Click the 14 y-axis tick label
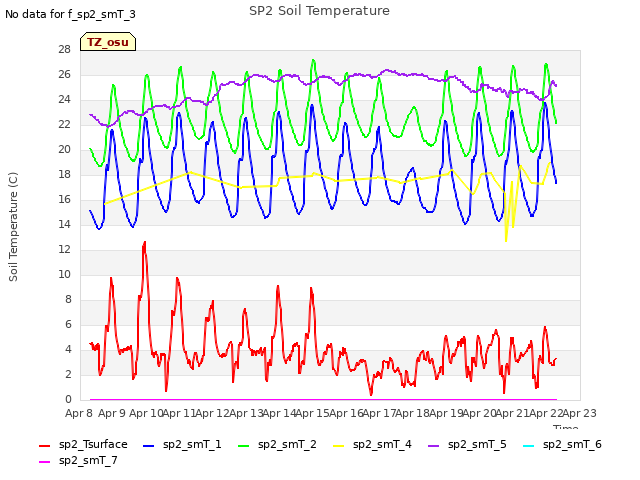The height and width of the screenshot is (480, 640). tap(64, 224)
